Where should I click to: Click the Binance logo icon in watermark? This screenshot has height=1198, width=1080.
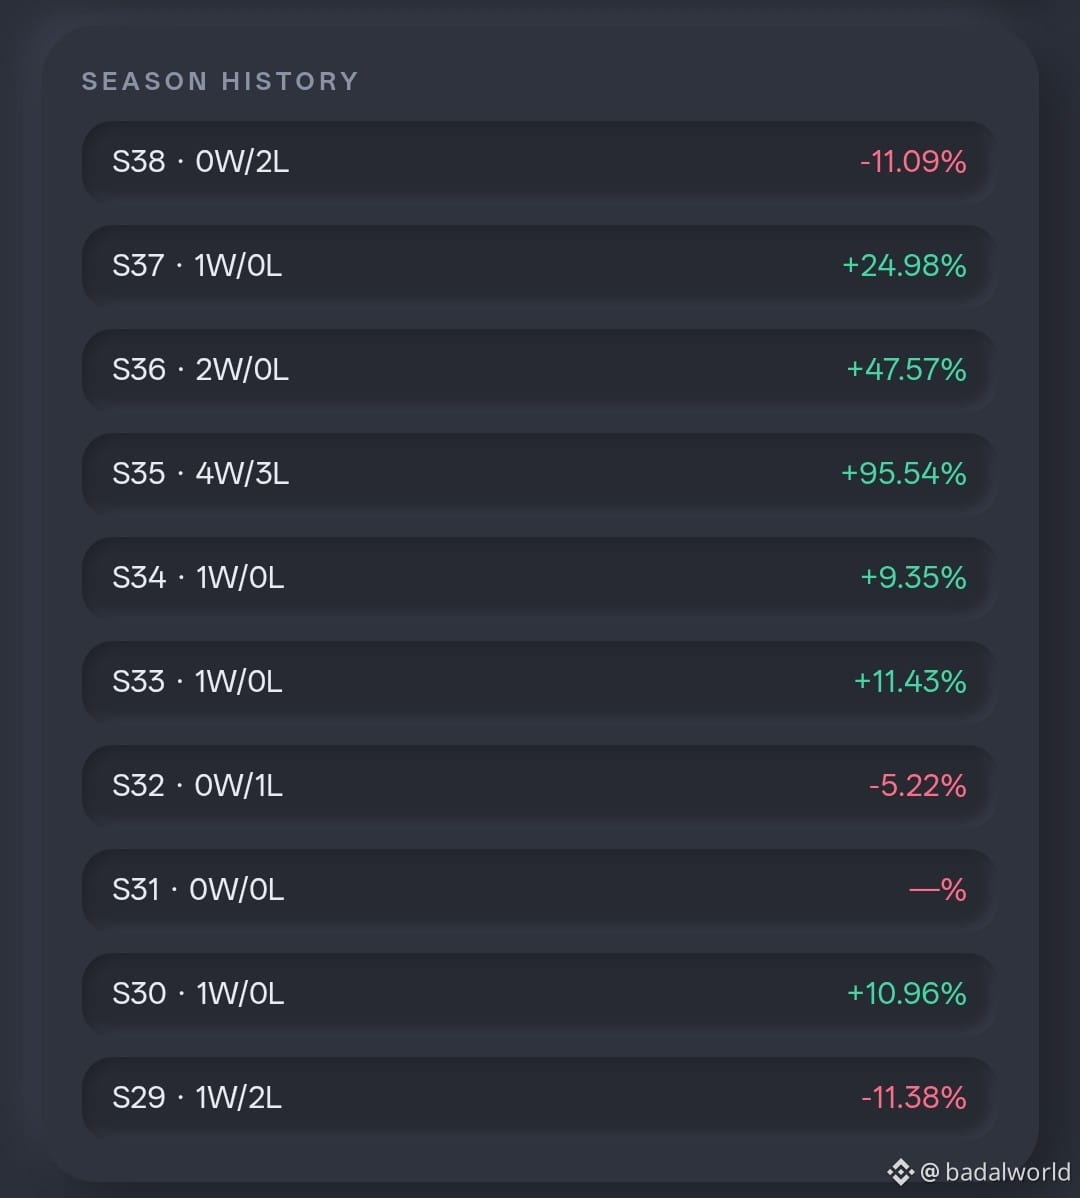point(901,1171)
